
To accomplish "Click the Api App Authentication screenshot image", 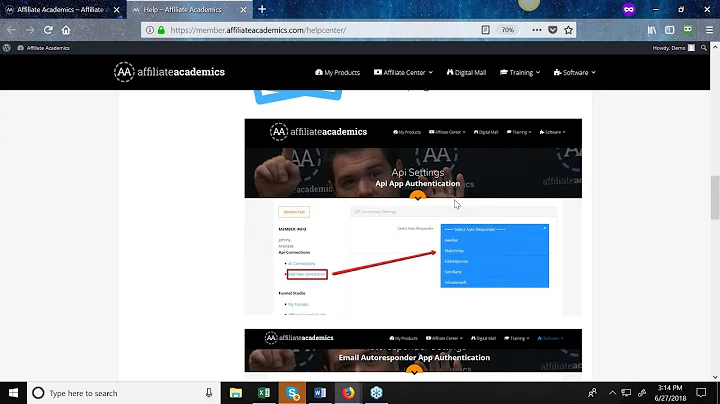I will coord(413,217).
